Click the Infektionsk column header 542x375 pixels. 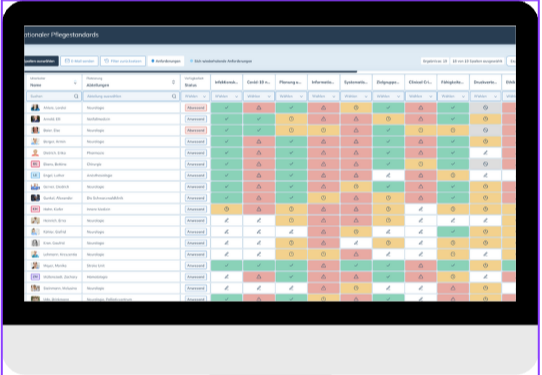pos(226,82)
